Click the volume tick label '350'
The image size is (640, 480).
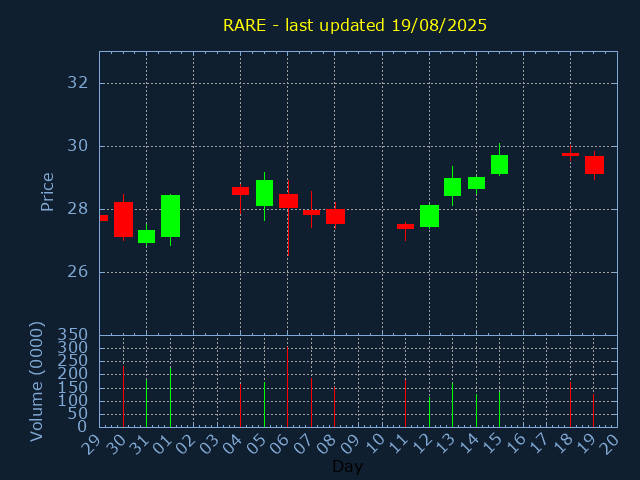(x=72, y=335)
